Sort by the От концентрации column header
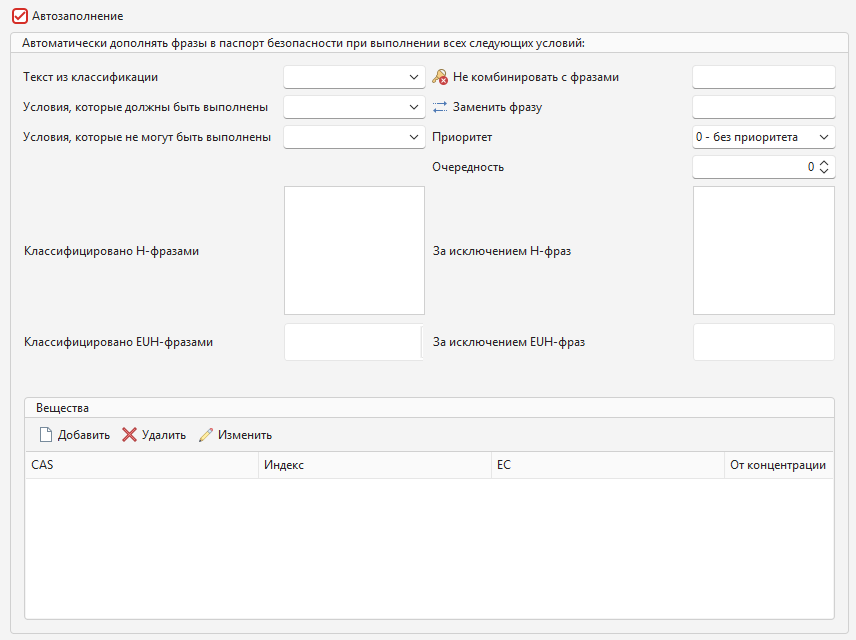Viewport: 856px width, 640px height. click(x=779, y=465)
